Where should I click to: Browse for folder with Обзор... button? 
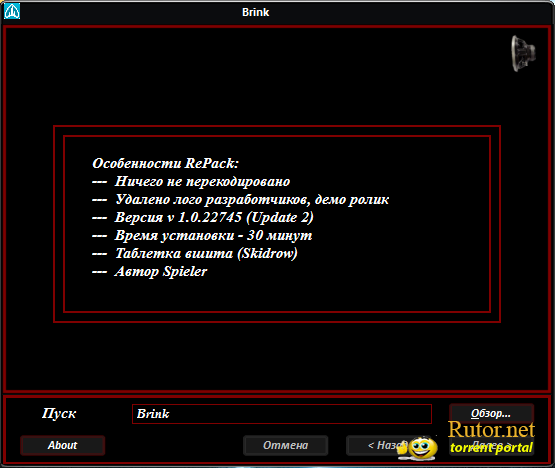(491, 413)
